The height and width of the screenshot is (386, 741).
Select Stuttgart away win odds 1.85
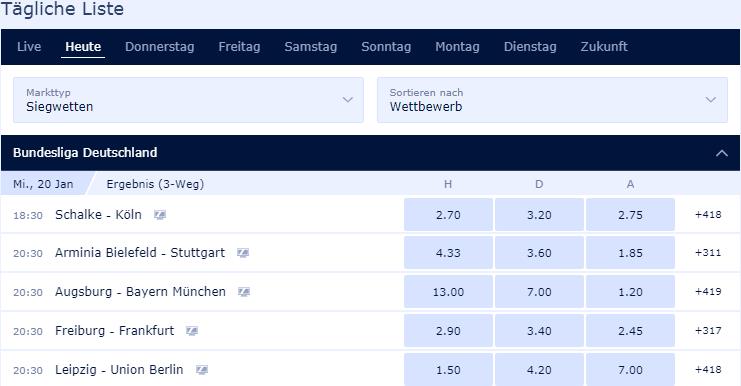tap(630, 253)
